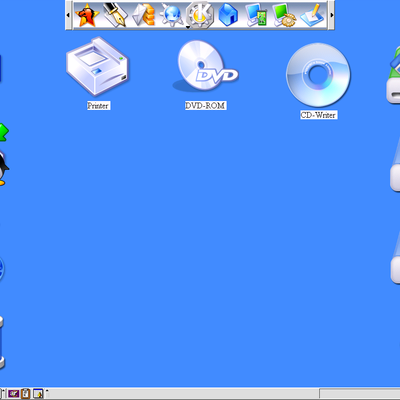Click the green arrow icon at left edge
This screenshot has height=400, width=400.
[4, 132]
